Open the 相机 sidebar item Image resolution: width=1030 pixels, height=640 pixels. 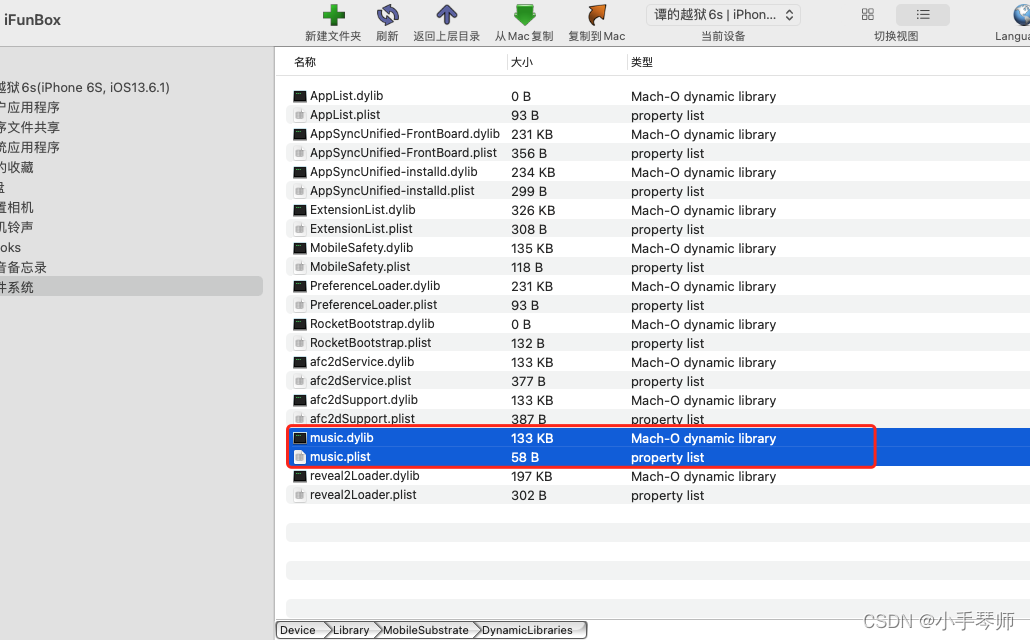(16, 208)
